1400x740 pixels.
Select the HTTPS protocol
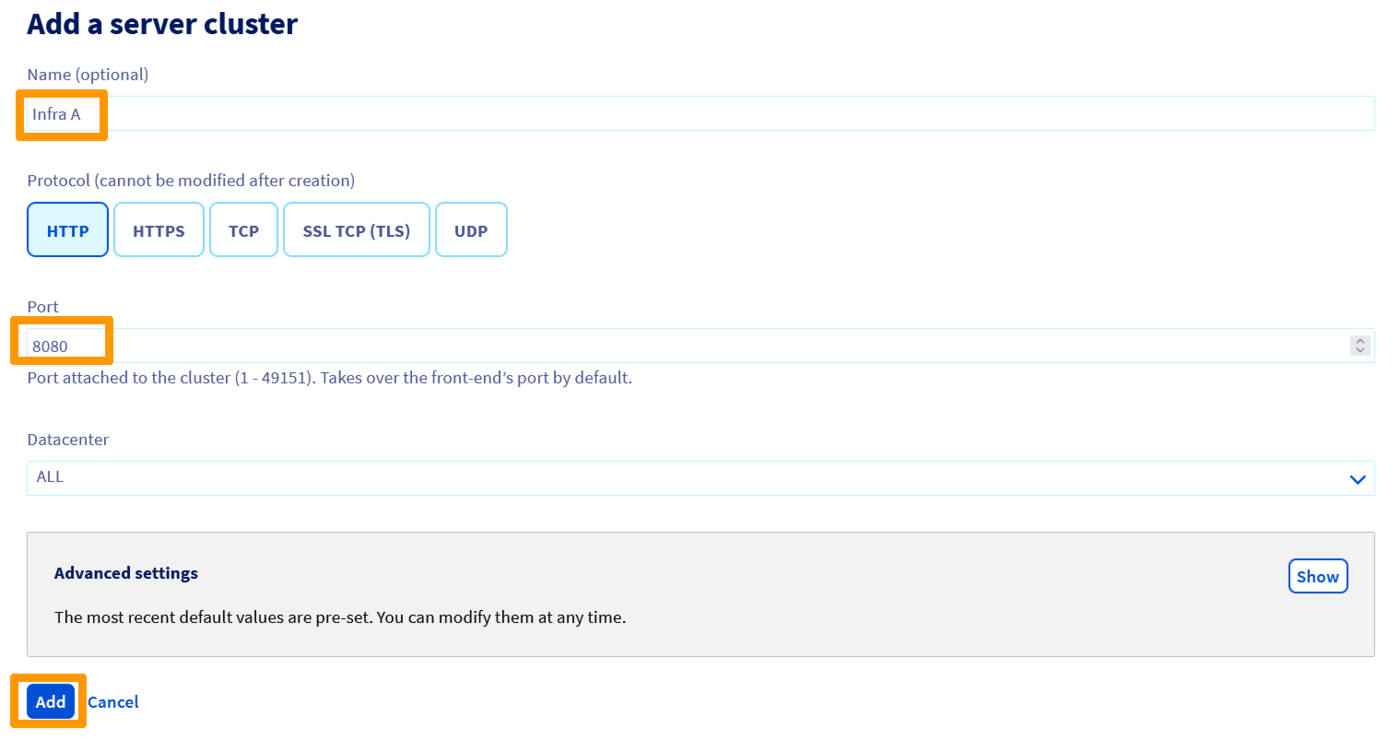pyautogui.click(x=158, y=229)
